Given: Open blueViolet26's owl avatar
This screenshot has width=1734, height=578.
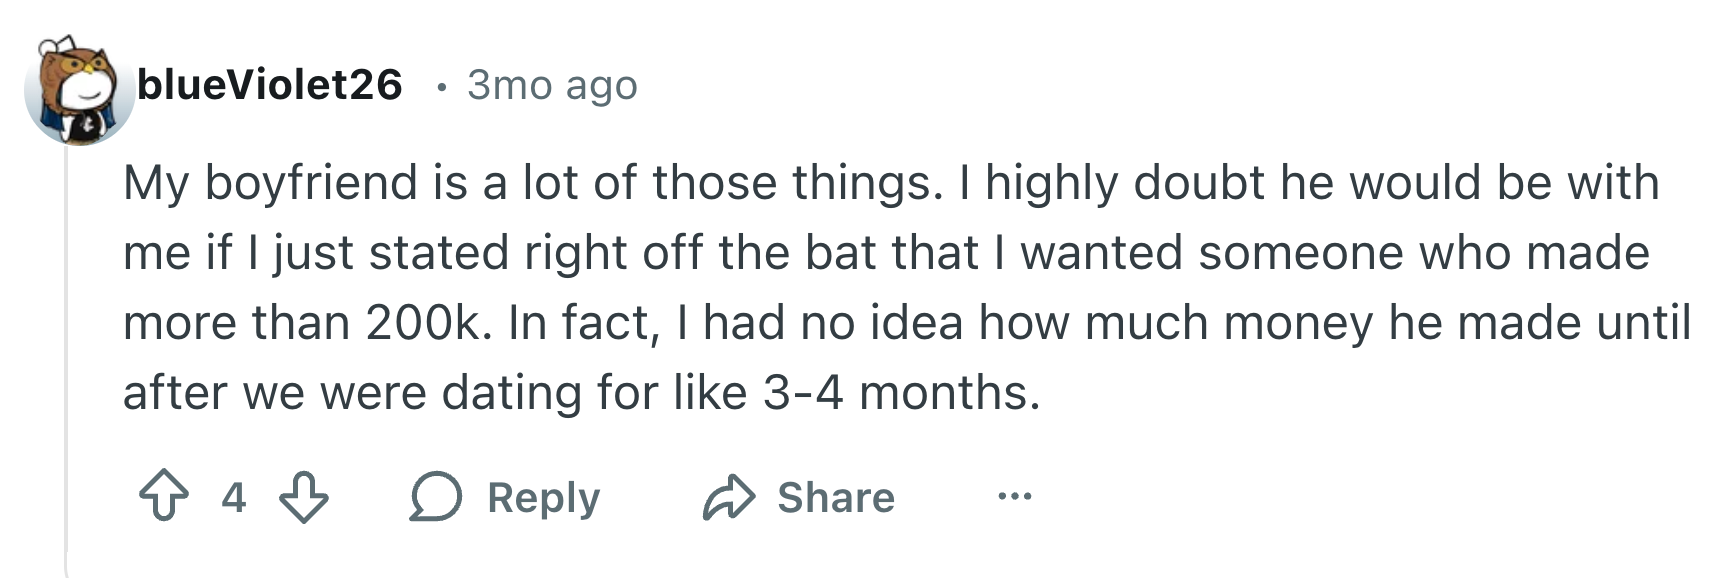Looking at the screenshot, I should [79, 90].
